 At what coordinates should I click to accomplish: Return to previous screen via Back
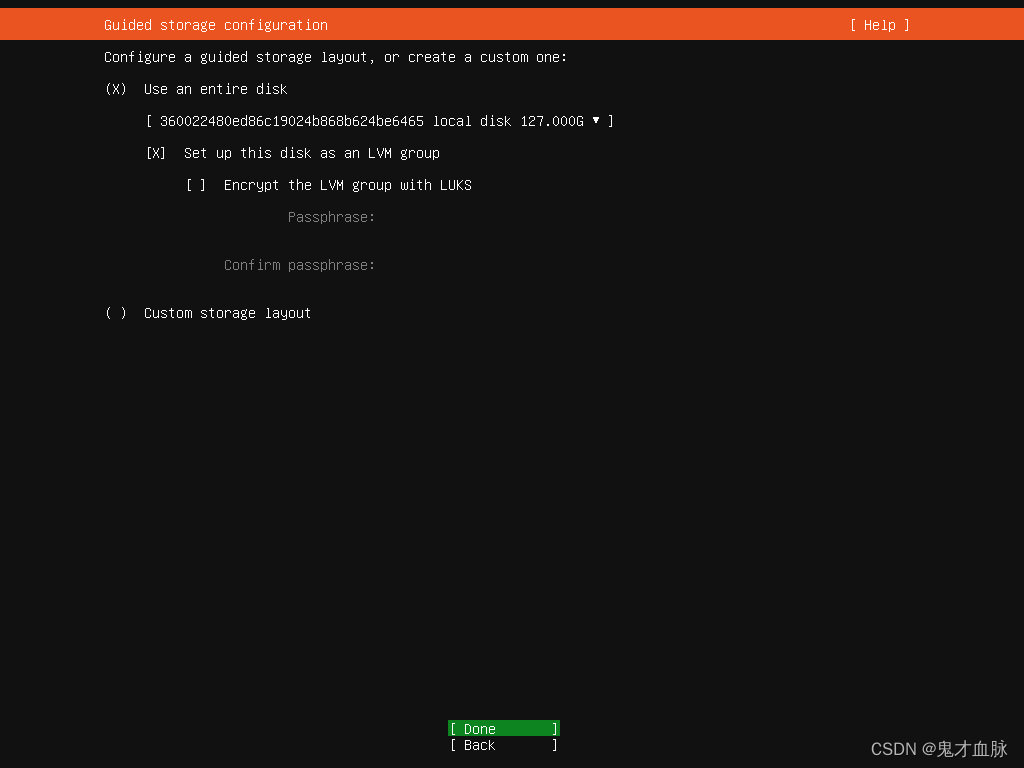[503, 745]
